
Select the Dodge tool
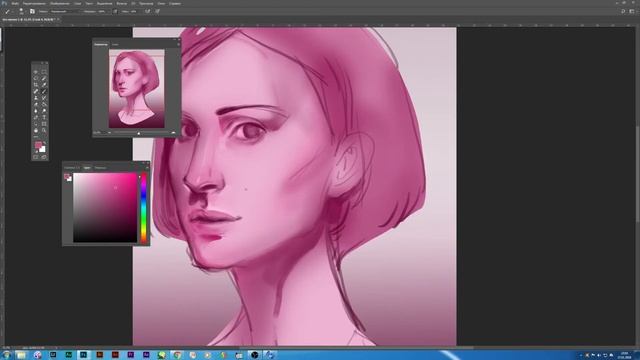point(44,111)
